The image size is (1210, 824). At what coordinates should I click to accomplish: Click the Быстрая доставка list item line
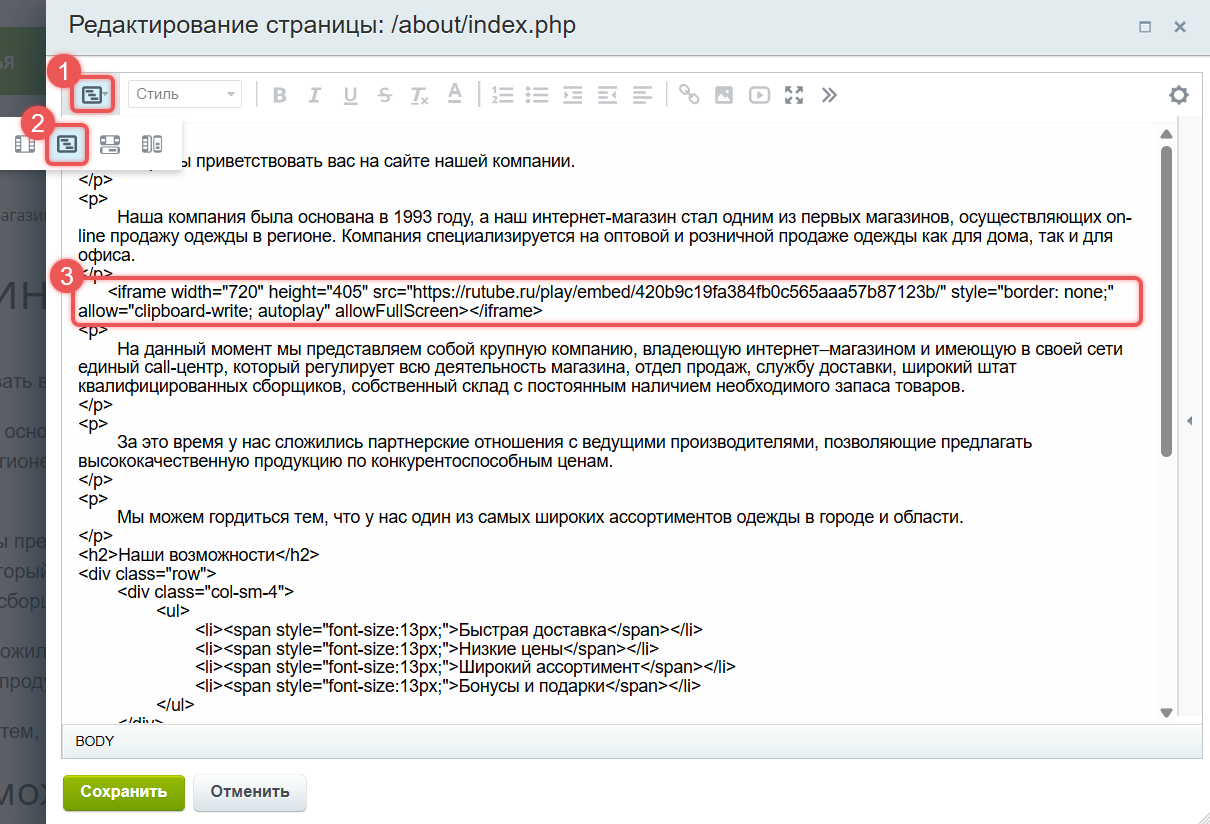(x=449, y=630)
